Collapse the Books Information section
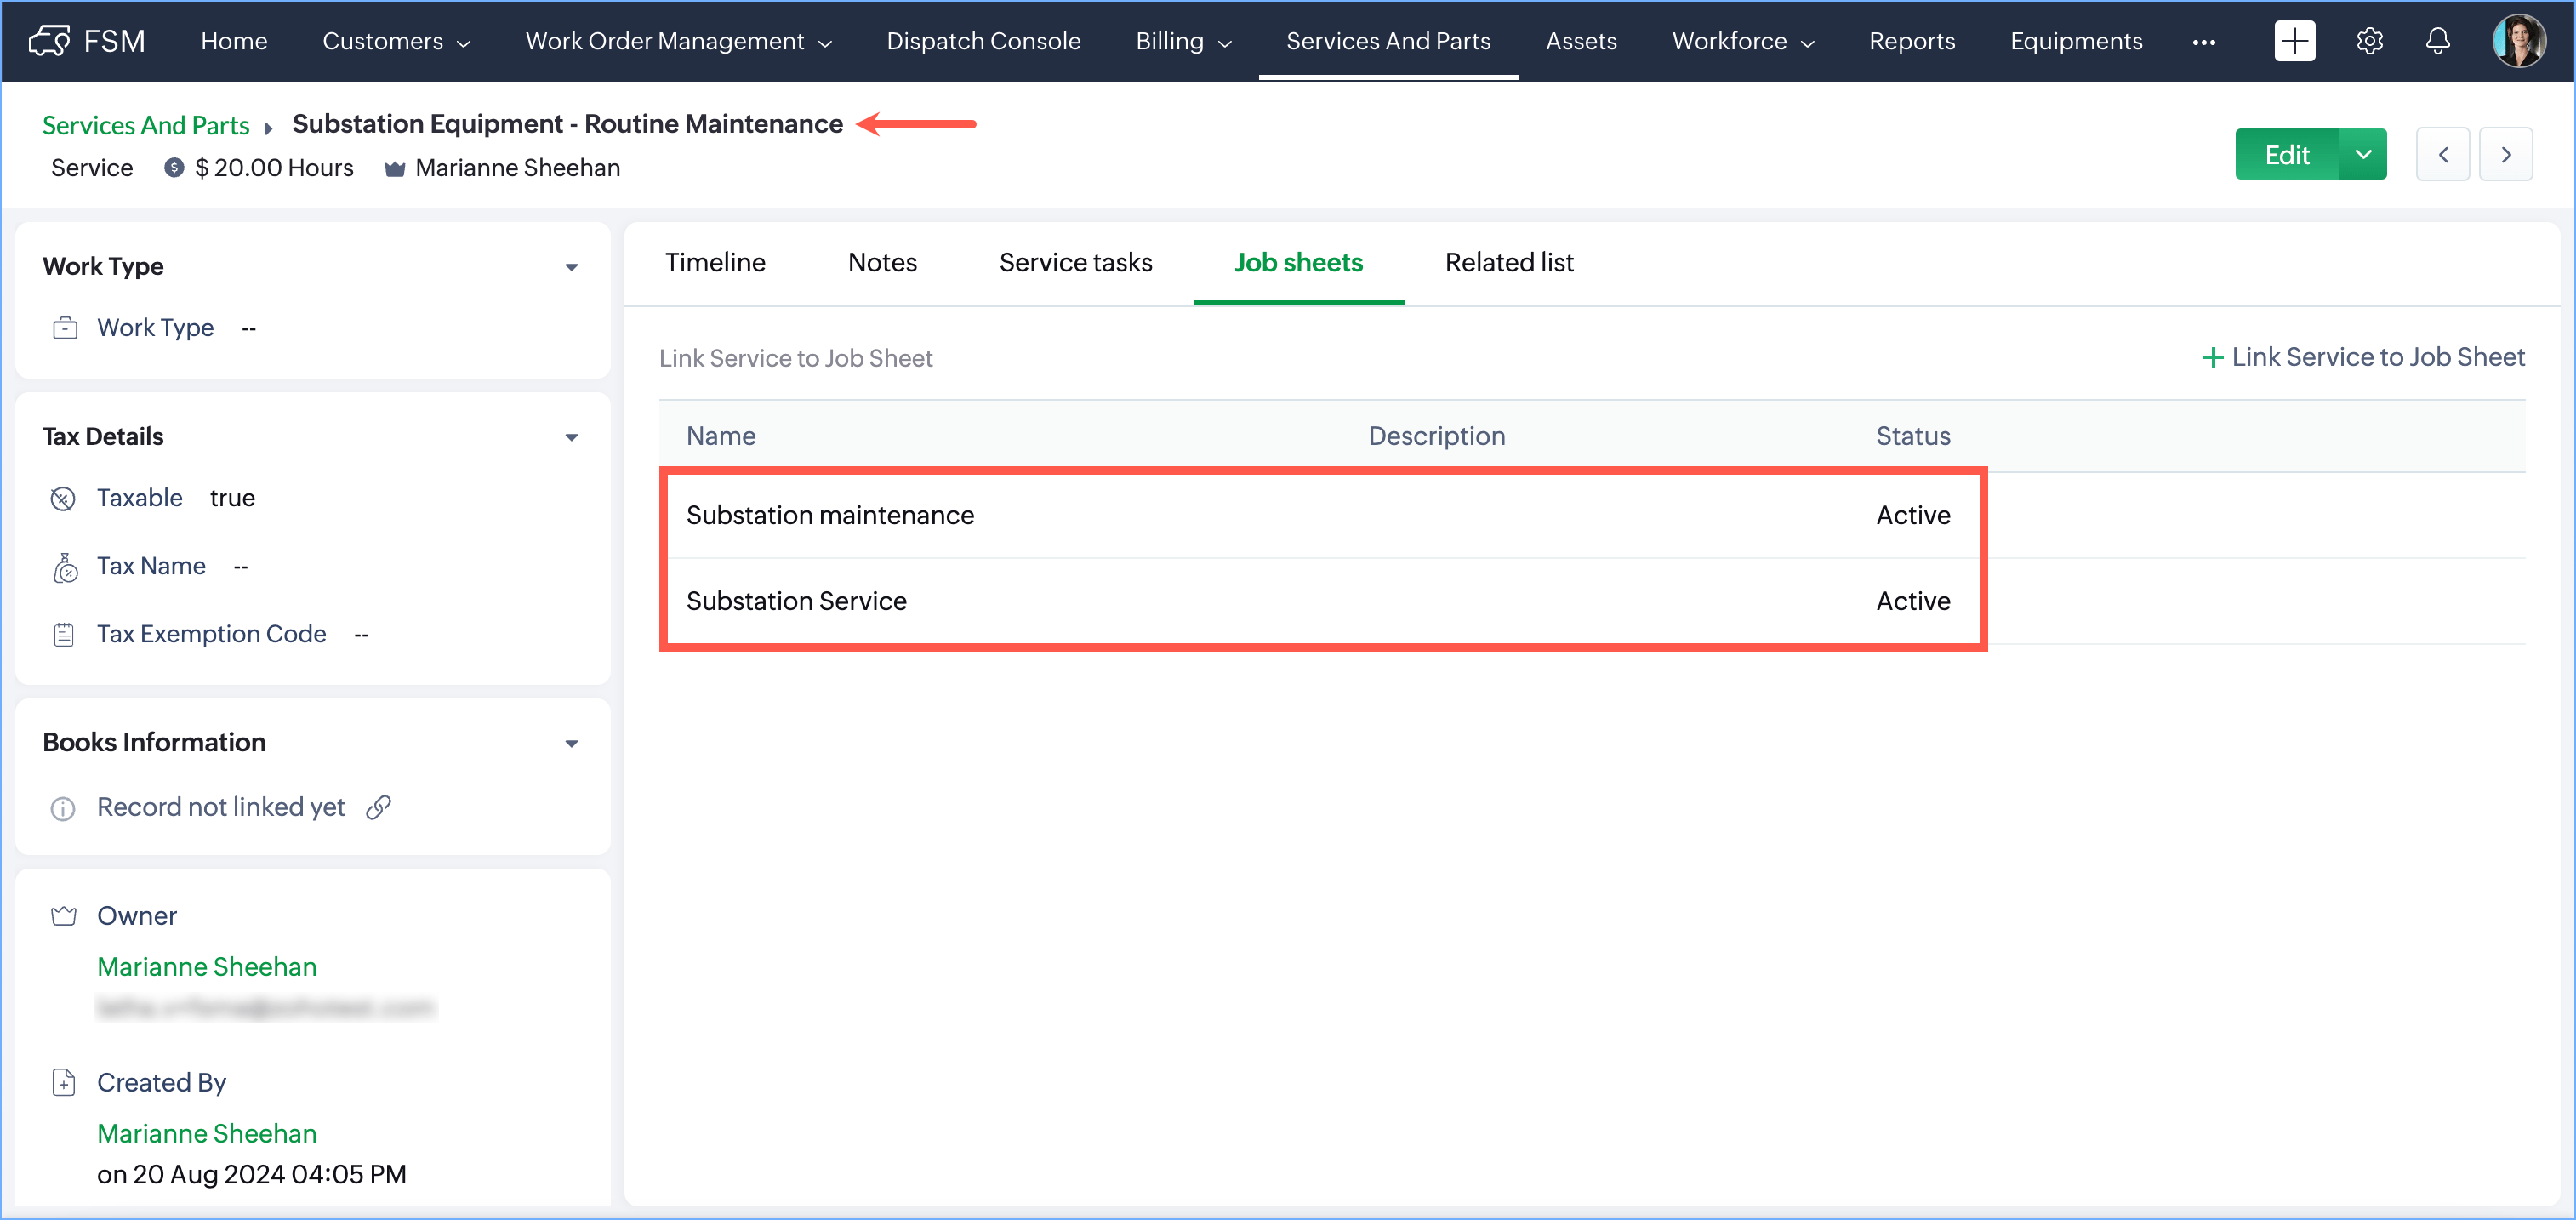 pos(571,743)
